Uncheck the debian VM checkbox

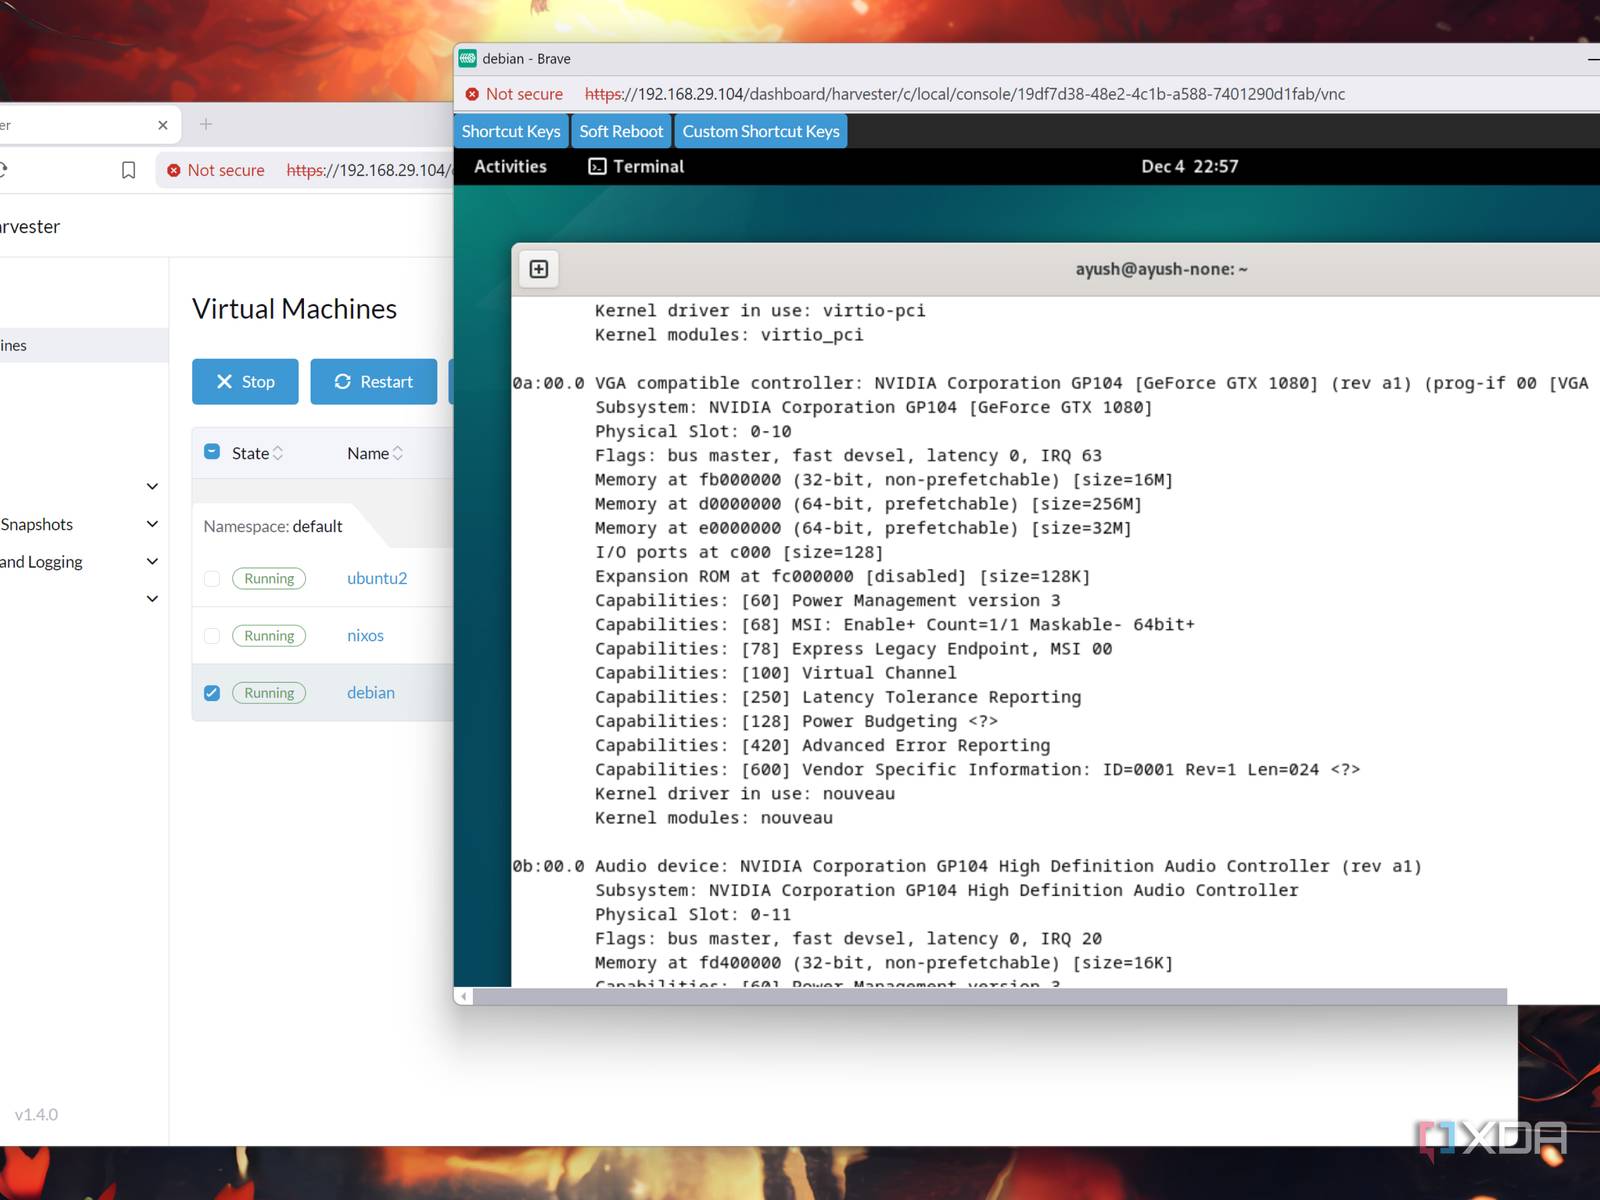(x=212, y=693)
